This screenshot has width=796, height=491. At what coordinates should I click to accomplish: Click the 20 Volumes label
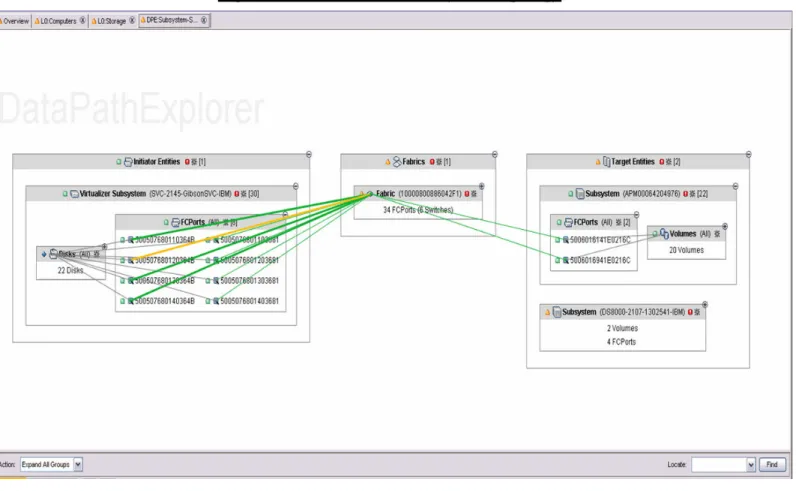pos(686,250)
